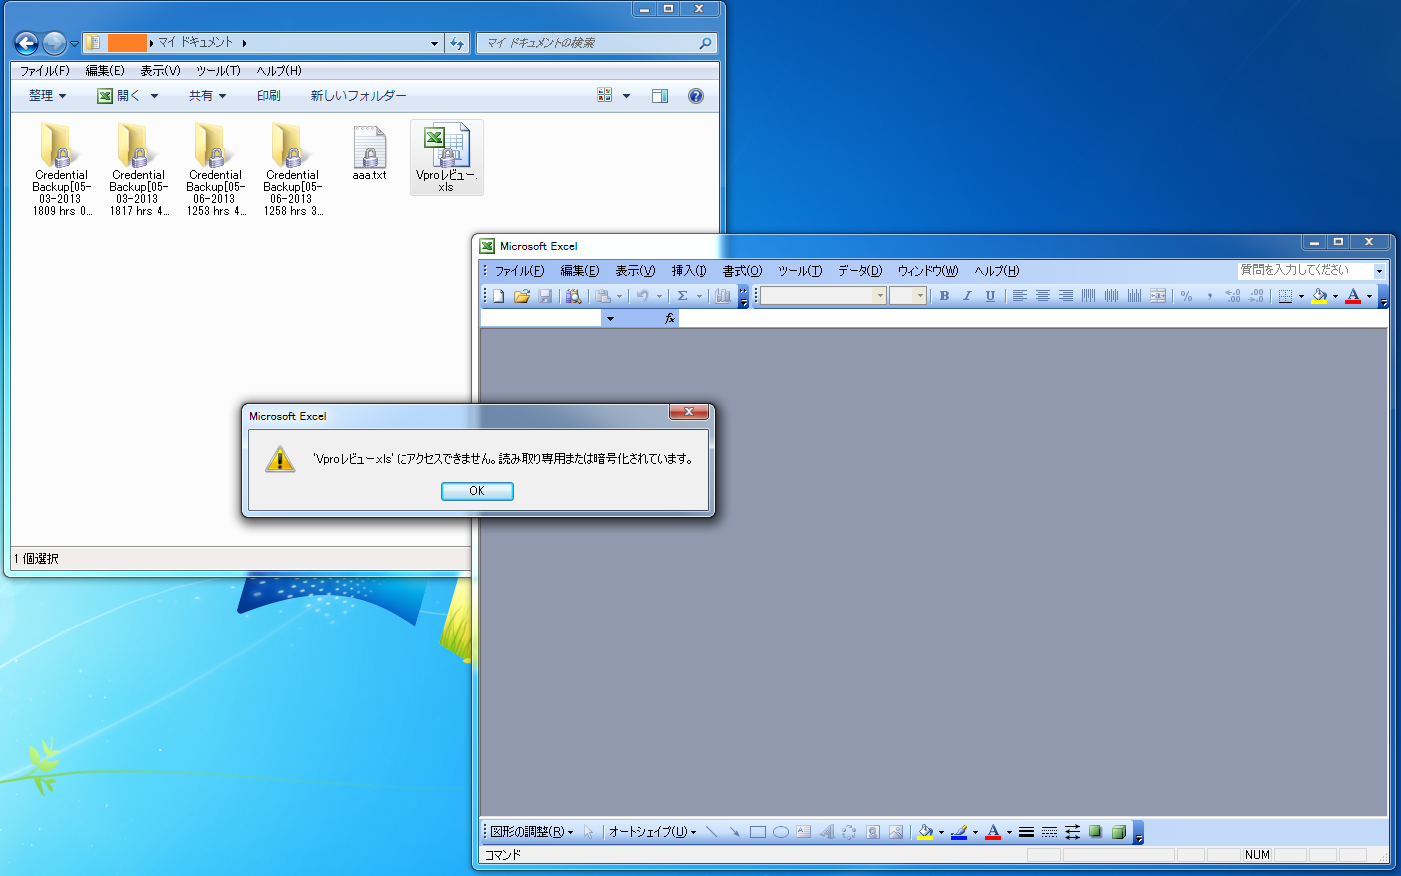Select the Rectangle drawing tool

pyautogui.click(x=757, y=832)
